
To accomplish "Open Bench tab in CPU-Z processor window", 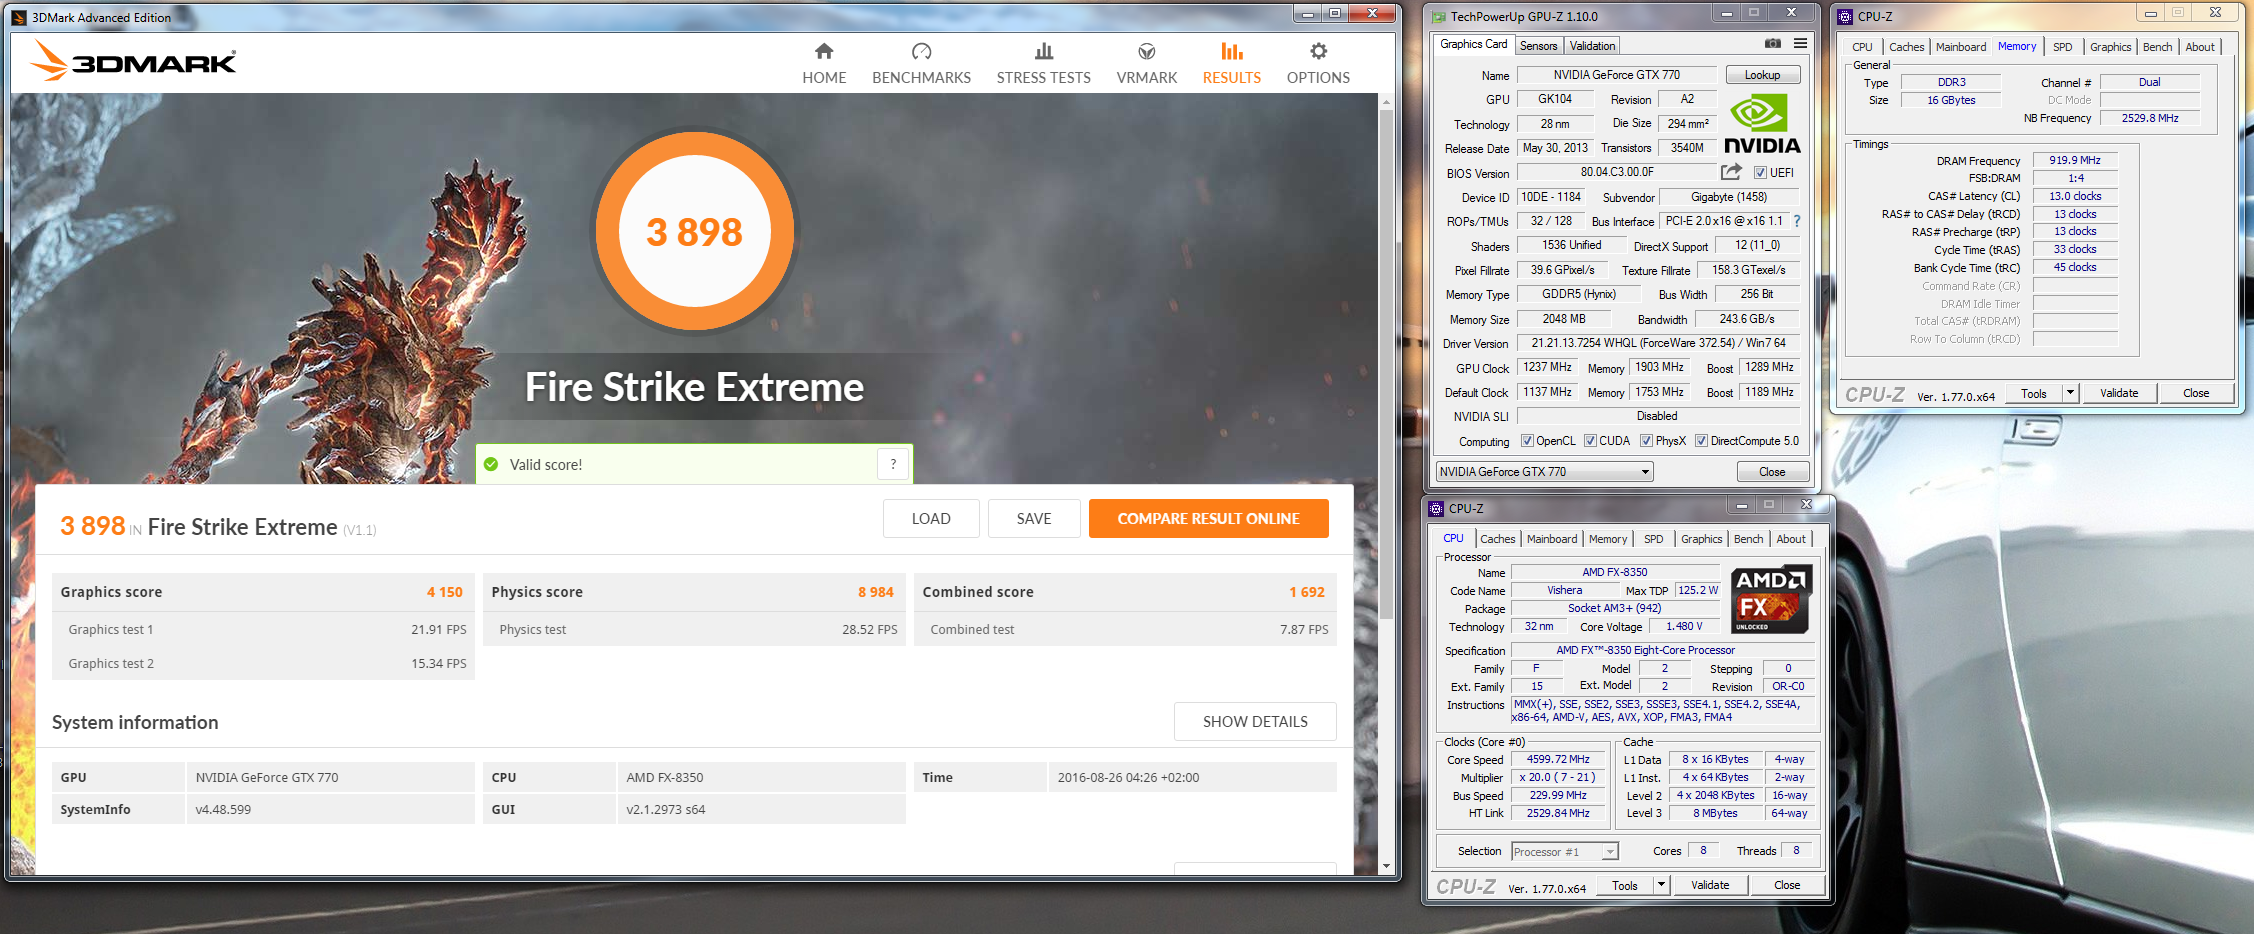I will click(1749, 539).
